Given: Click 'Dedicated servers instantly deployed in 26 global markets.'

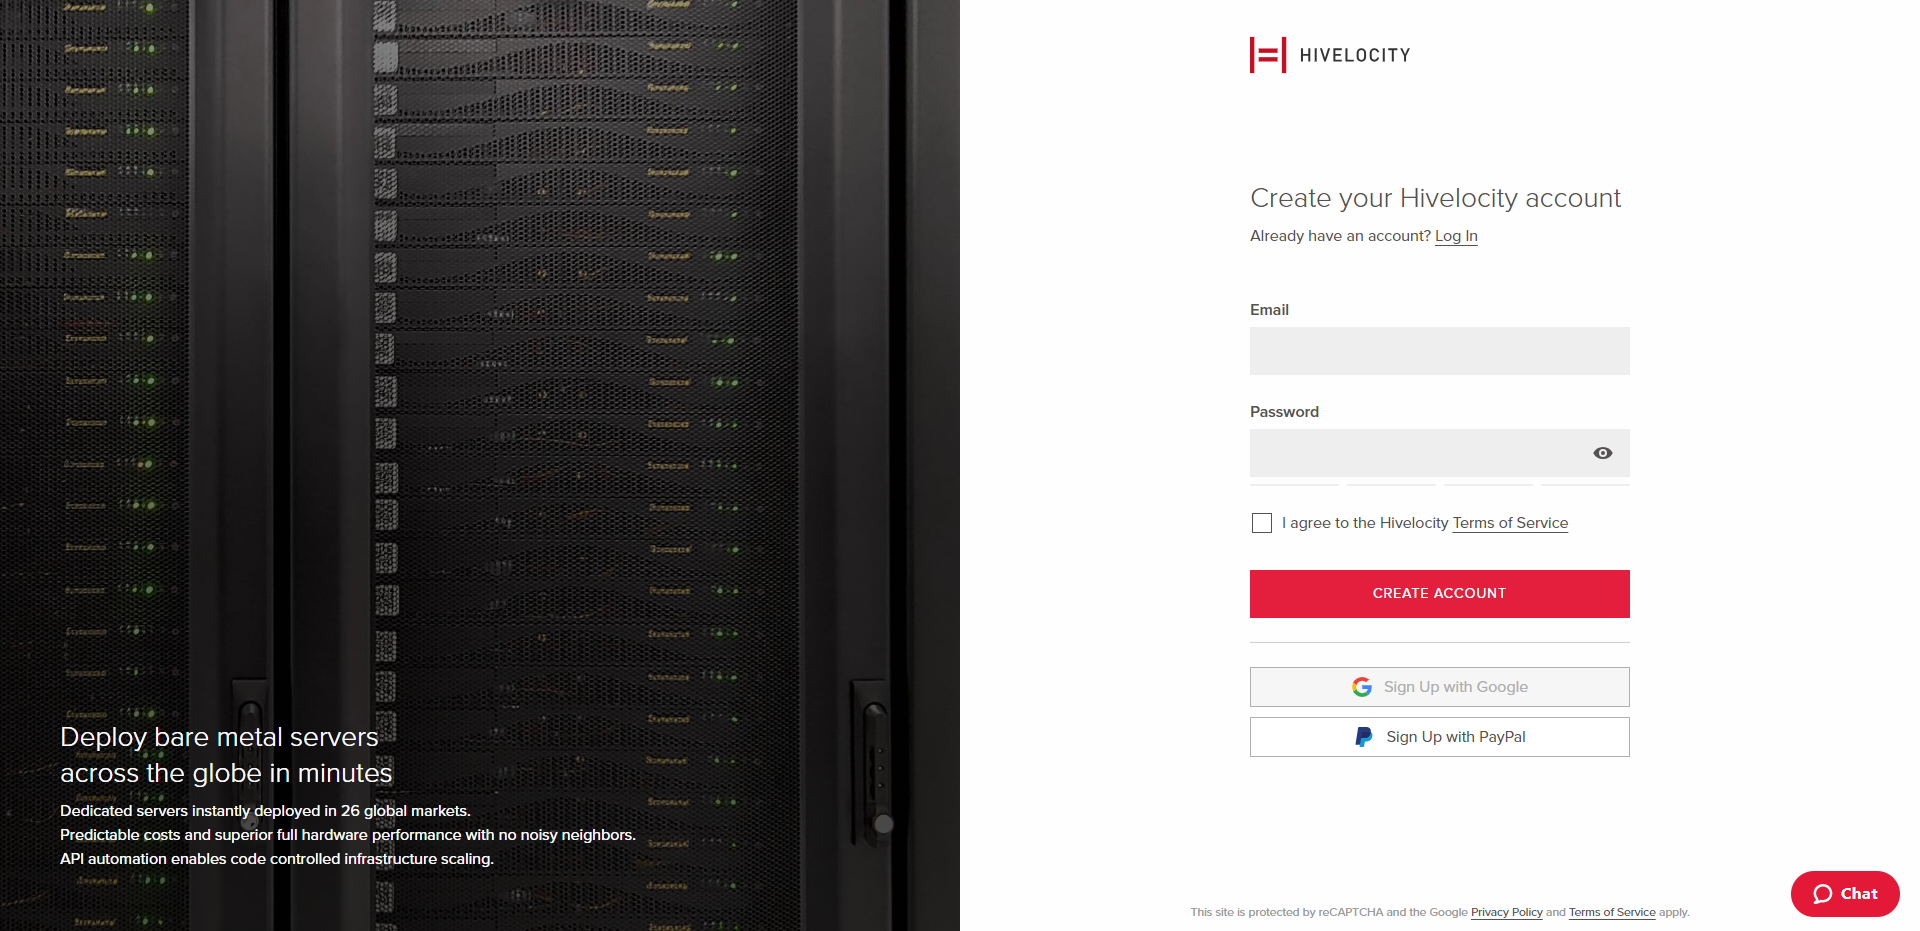Looking at the screenshot, I should pos(265,811).
